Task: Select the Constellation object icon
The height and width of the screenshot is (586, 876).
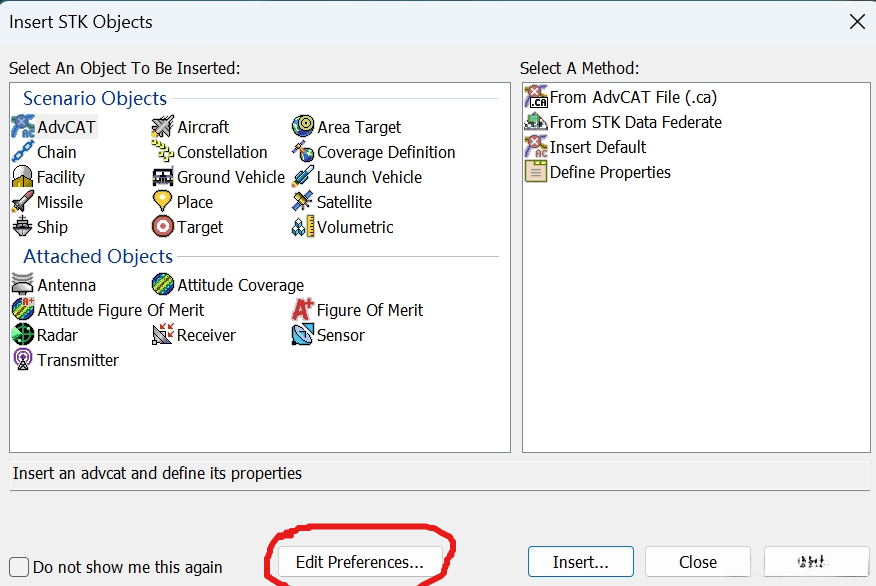Action: [163, 152]
